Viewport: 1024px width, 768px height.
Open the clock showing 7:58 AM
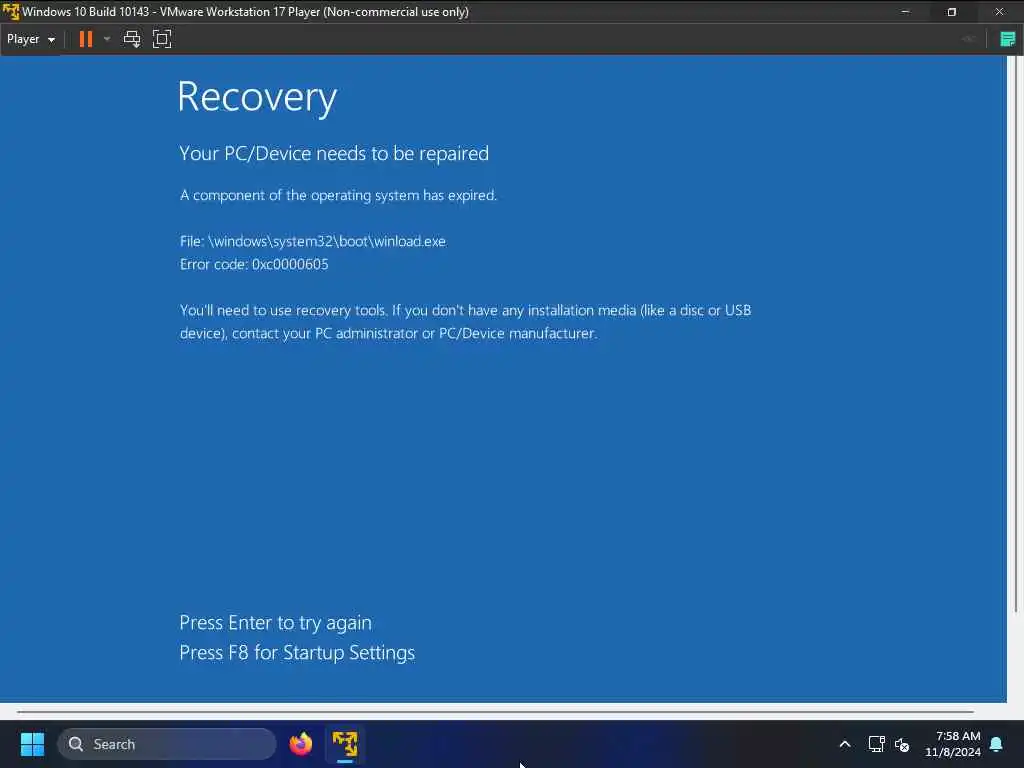pos(953,744)
